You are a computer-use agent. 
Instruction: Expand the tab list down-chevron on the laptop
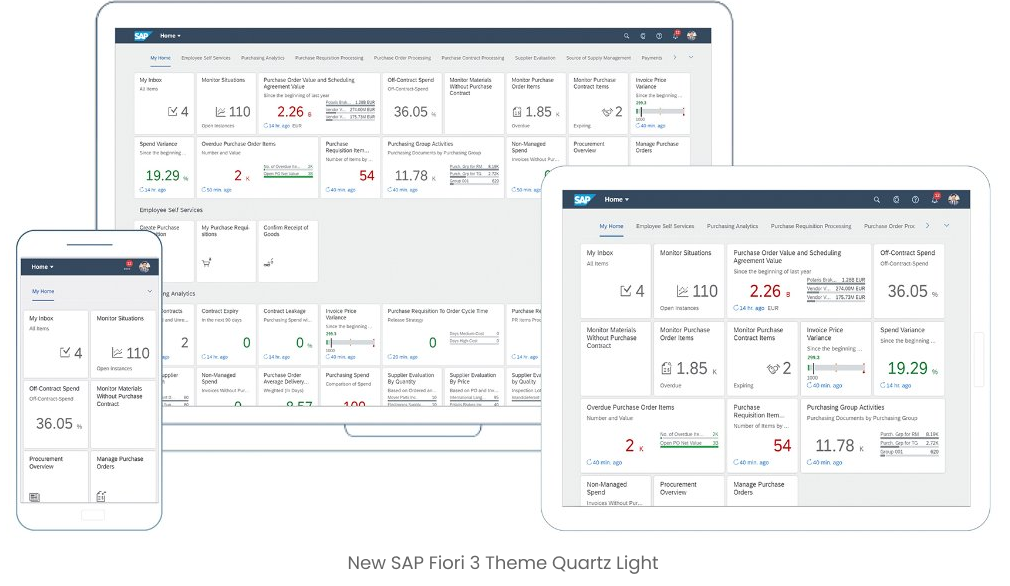pyautogui.click(x=691, y=57)
